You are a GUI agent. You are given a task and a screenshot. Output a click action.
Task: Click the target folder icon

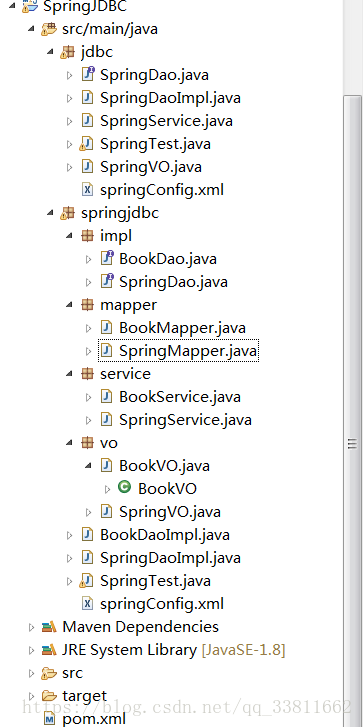coord(49,696)
